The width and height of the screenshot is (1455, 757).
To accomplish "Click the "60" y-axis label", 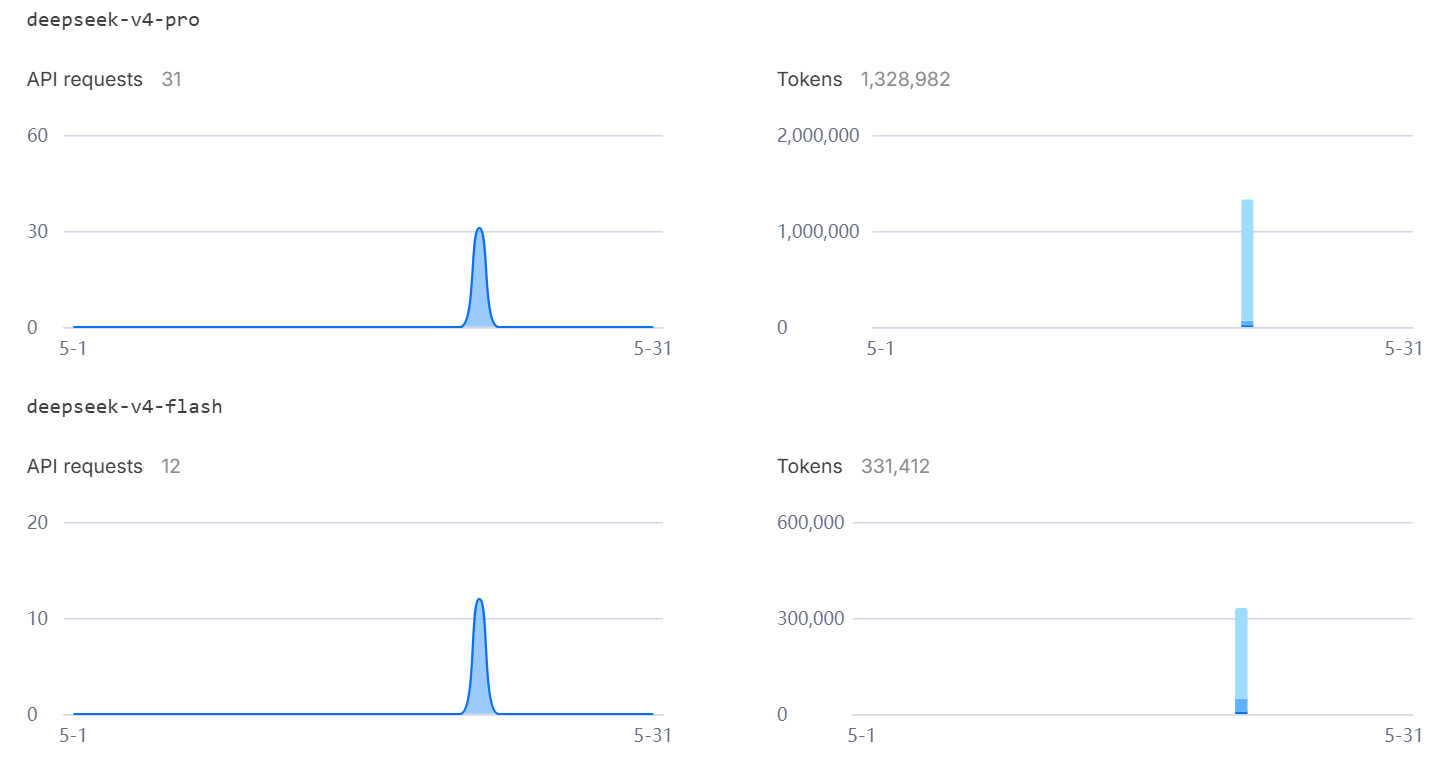I will point(38,135).
